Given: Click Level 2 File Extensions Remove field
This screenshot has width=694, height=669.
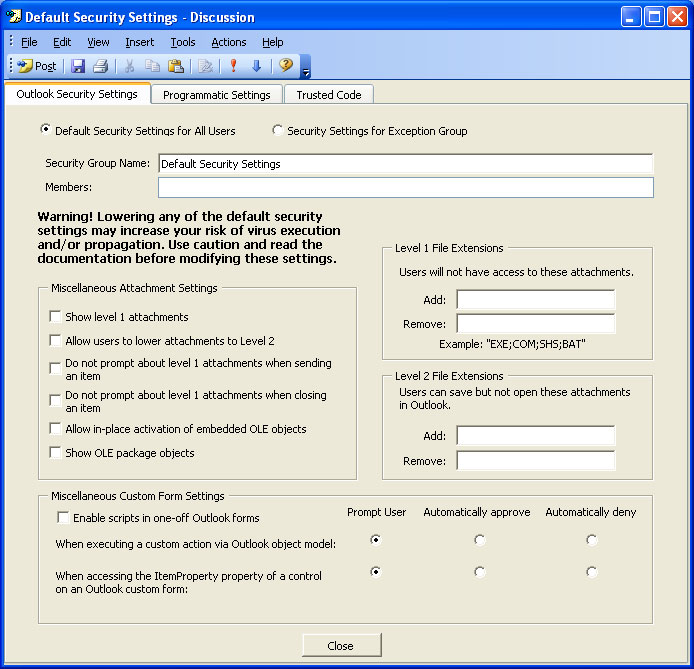Looking at the screenshot, I should 536,461.
